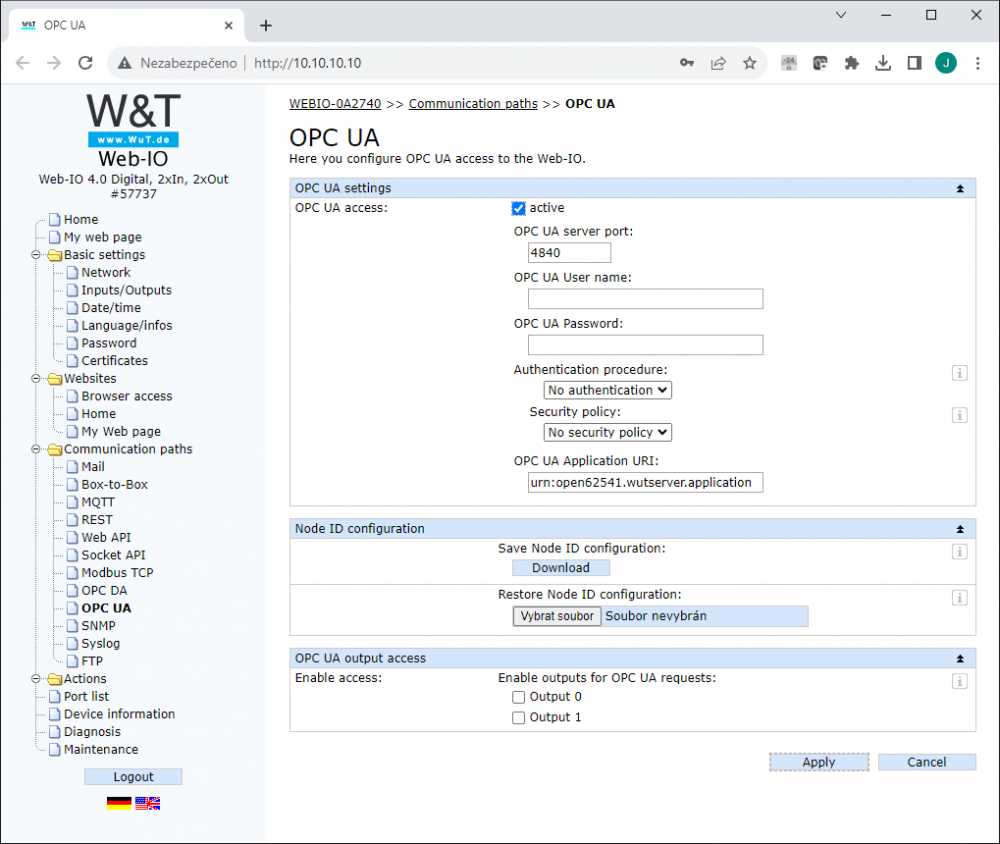
Task: Enable Output 0 for OPC UA requests
Action: click(518, 697)
